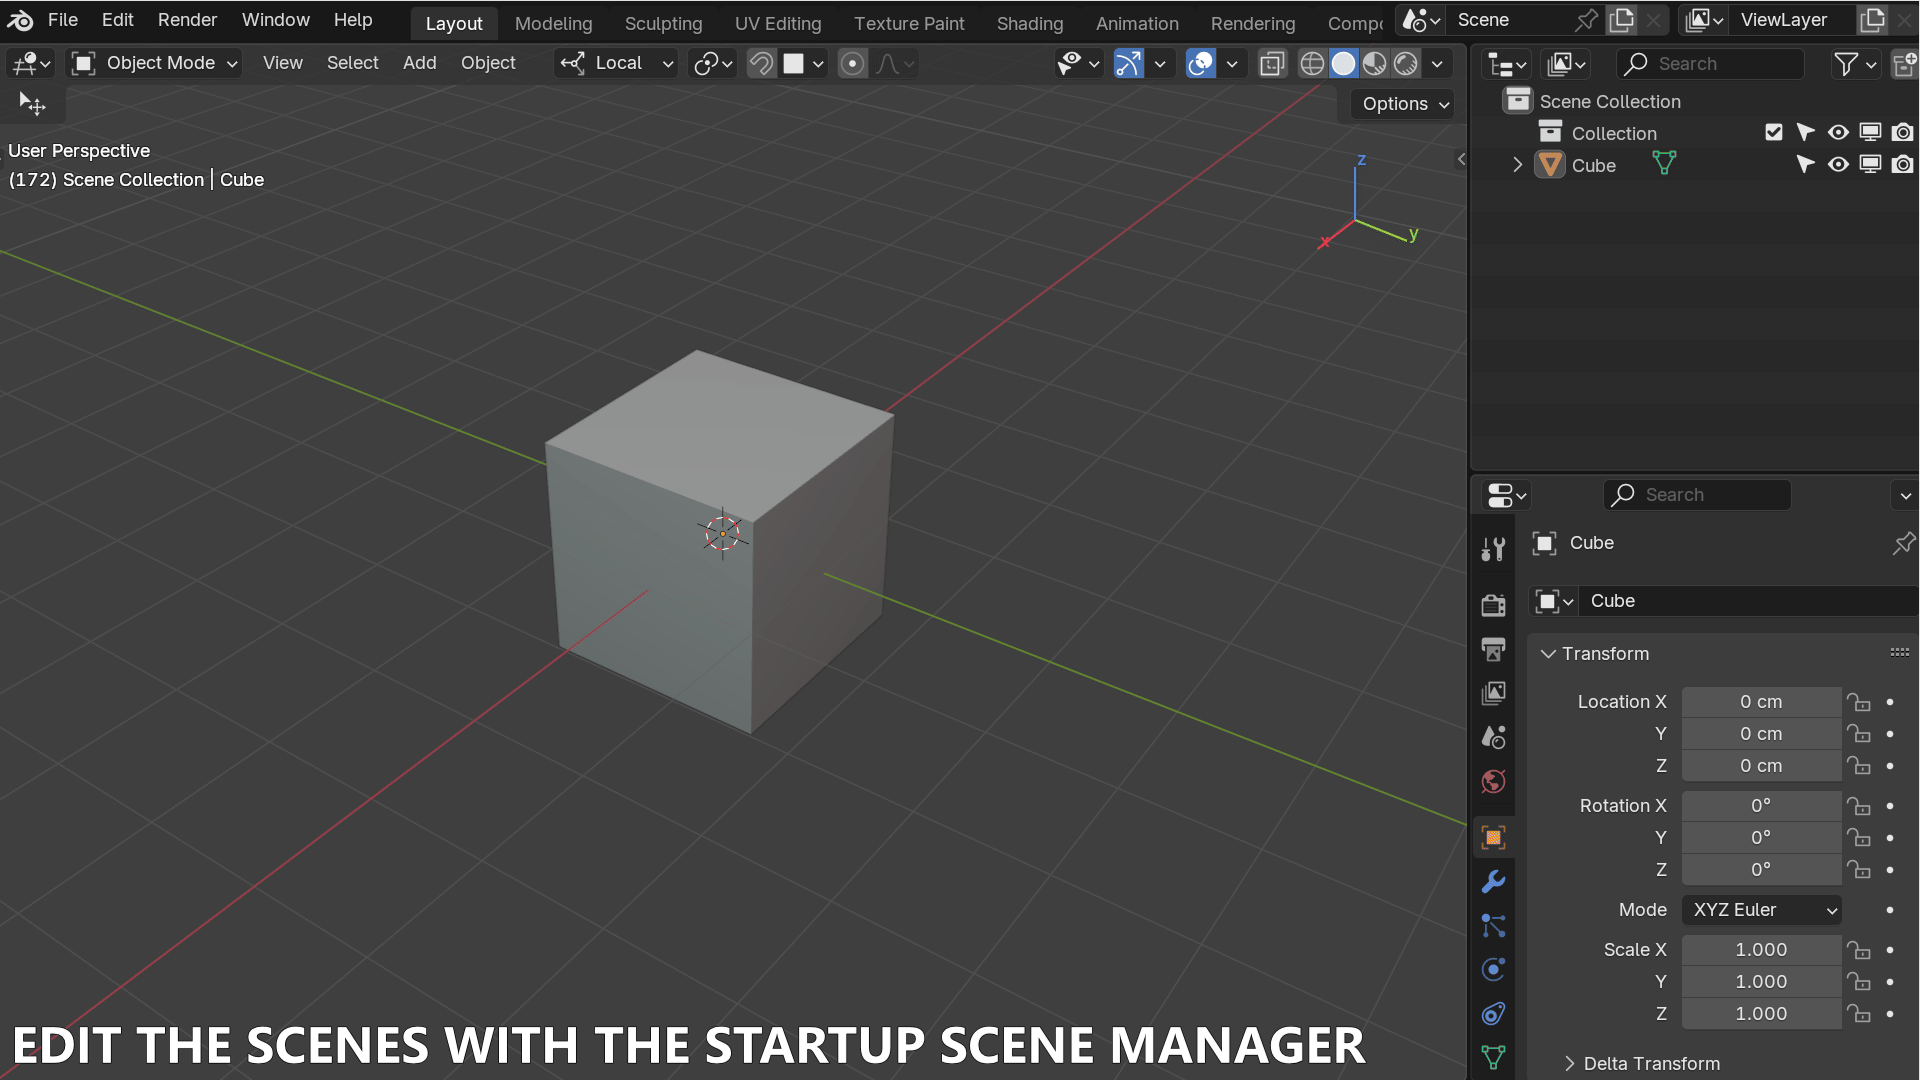Open the Physics properties tab
This screenshot has height=1080, width=1920.
click(1493, 969)
